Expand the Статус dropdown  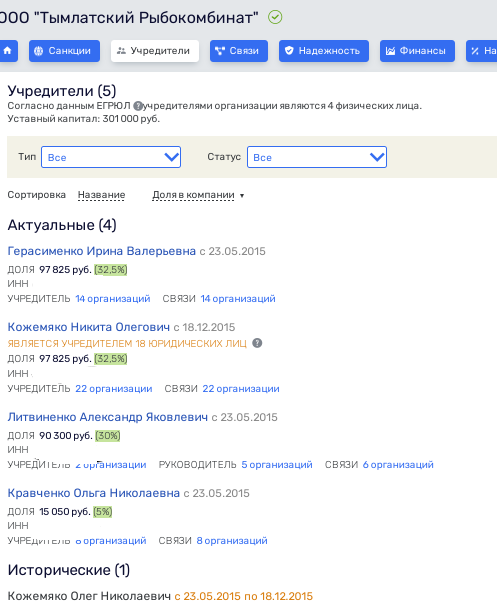[317, 157]
